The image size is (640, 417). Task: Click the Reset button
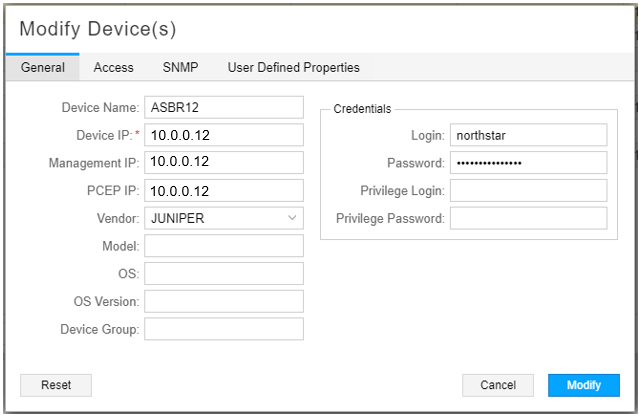pos(56,385)
